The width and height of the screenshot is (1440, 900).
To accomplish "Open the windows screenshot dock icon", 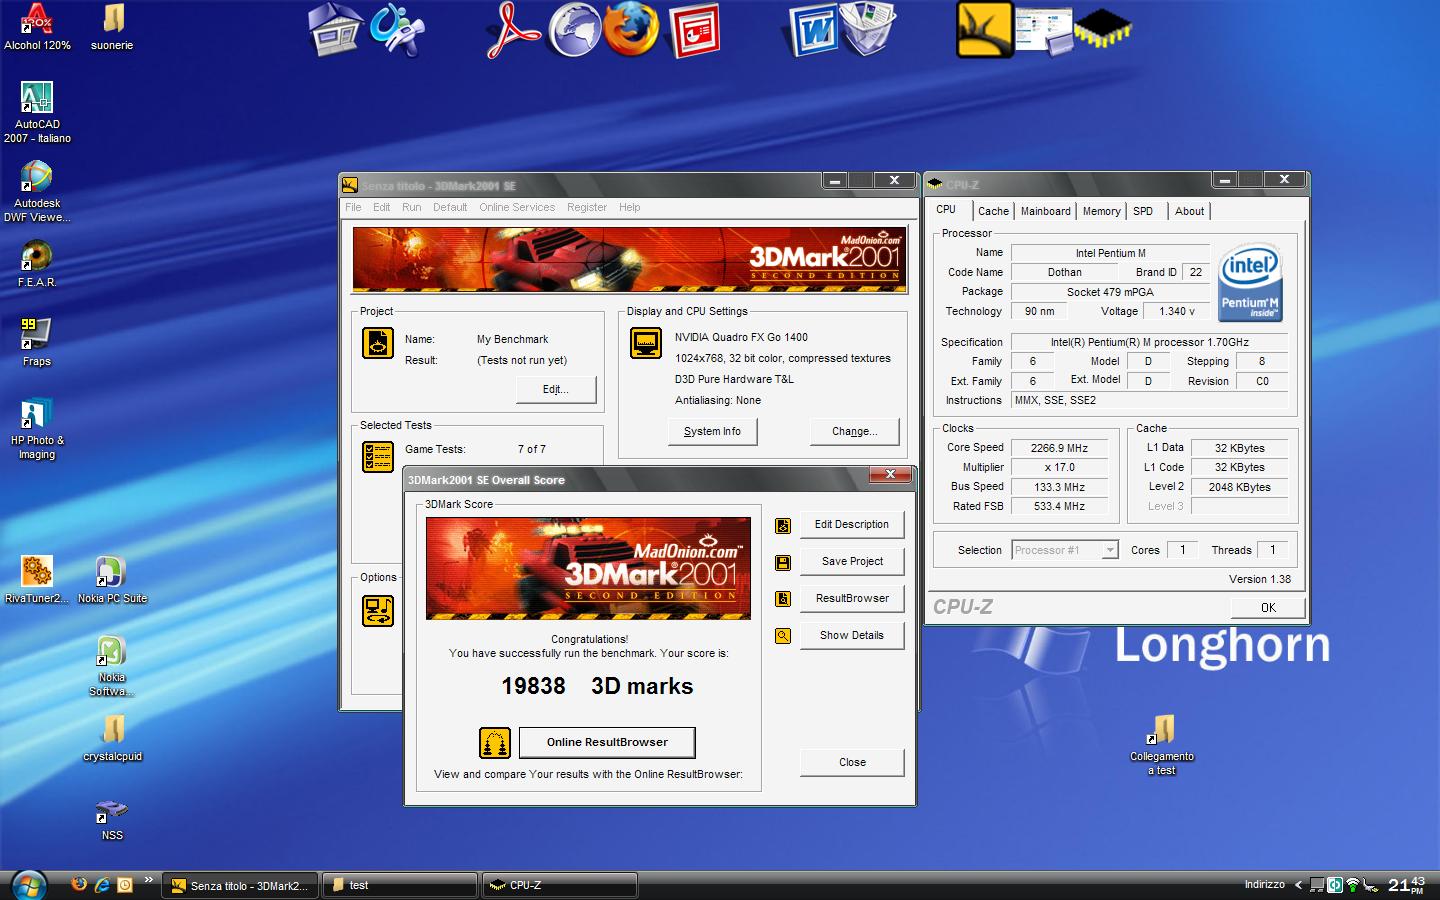I will (x=1043, y=29).
